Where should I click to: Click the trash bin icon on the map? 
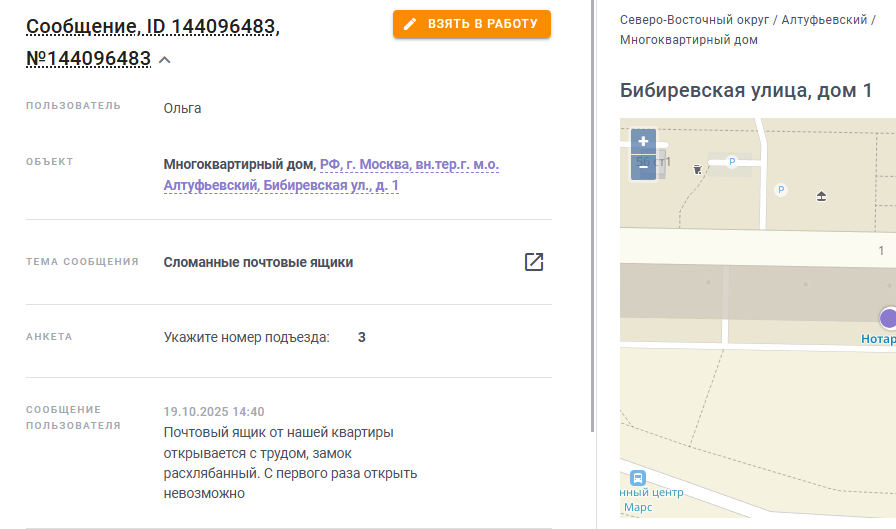click(697, 169)
